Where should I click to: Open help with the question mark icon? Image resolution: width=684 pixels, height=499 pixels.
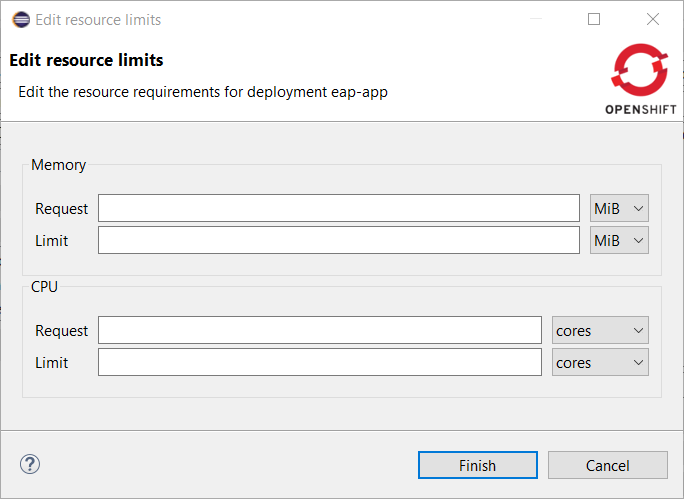(x=30, y=464)
